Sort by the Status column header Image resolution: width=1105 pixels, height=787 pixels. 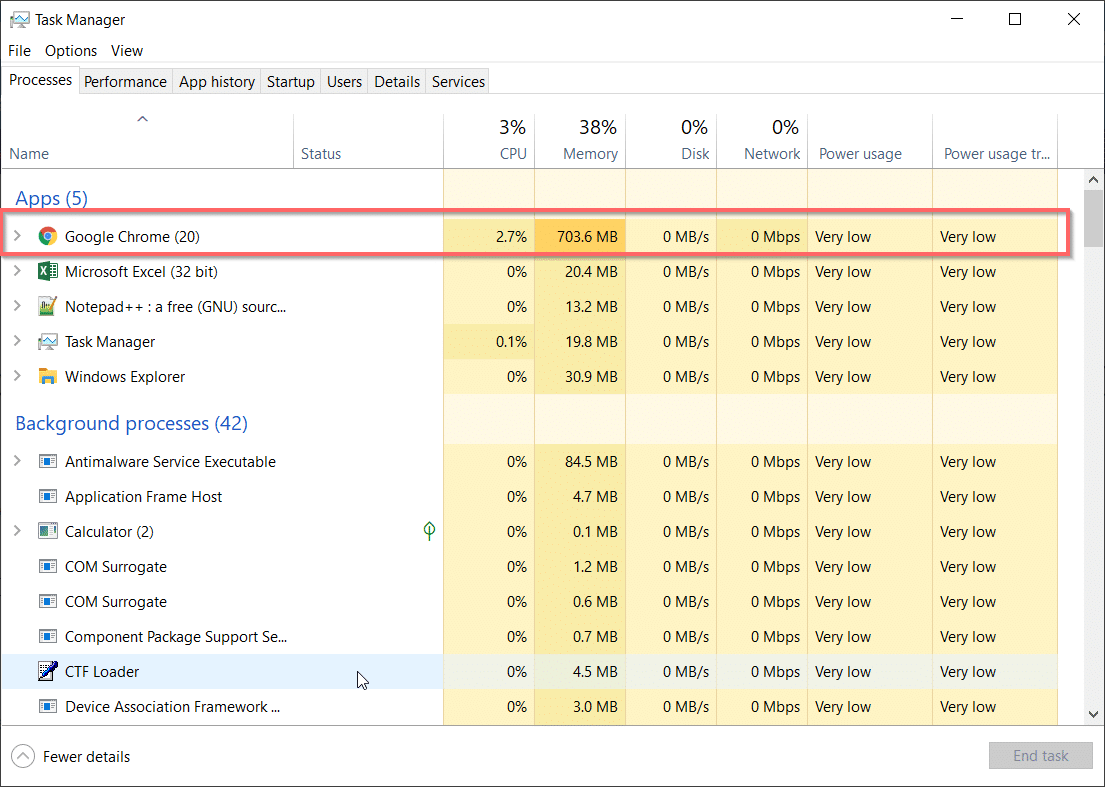(368, 141)
